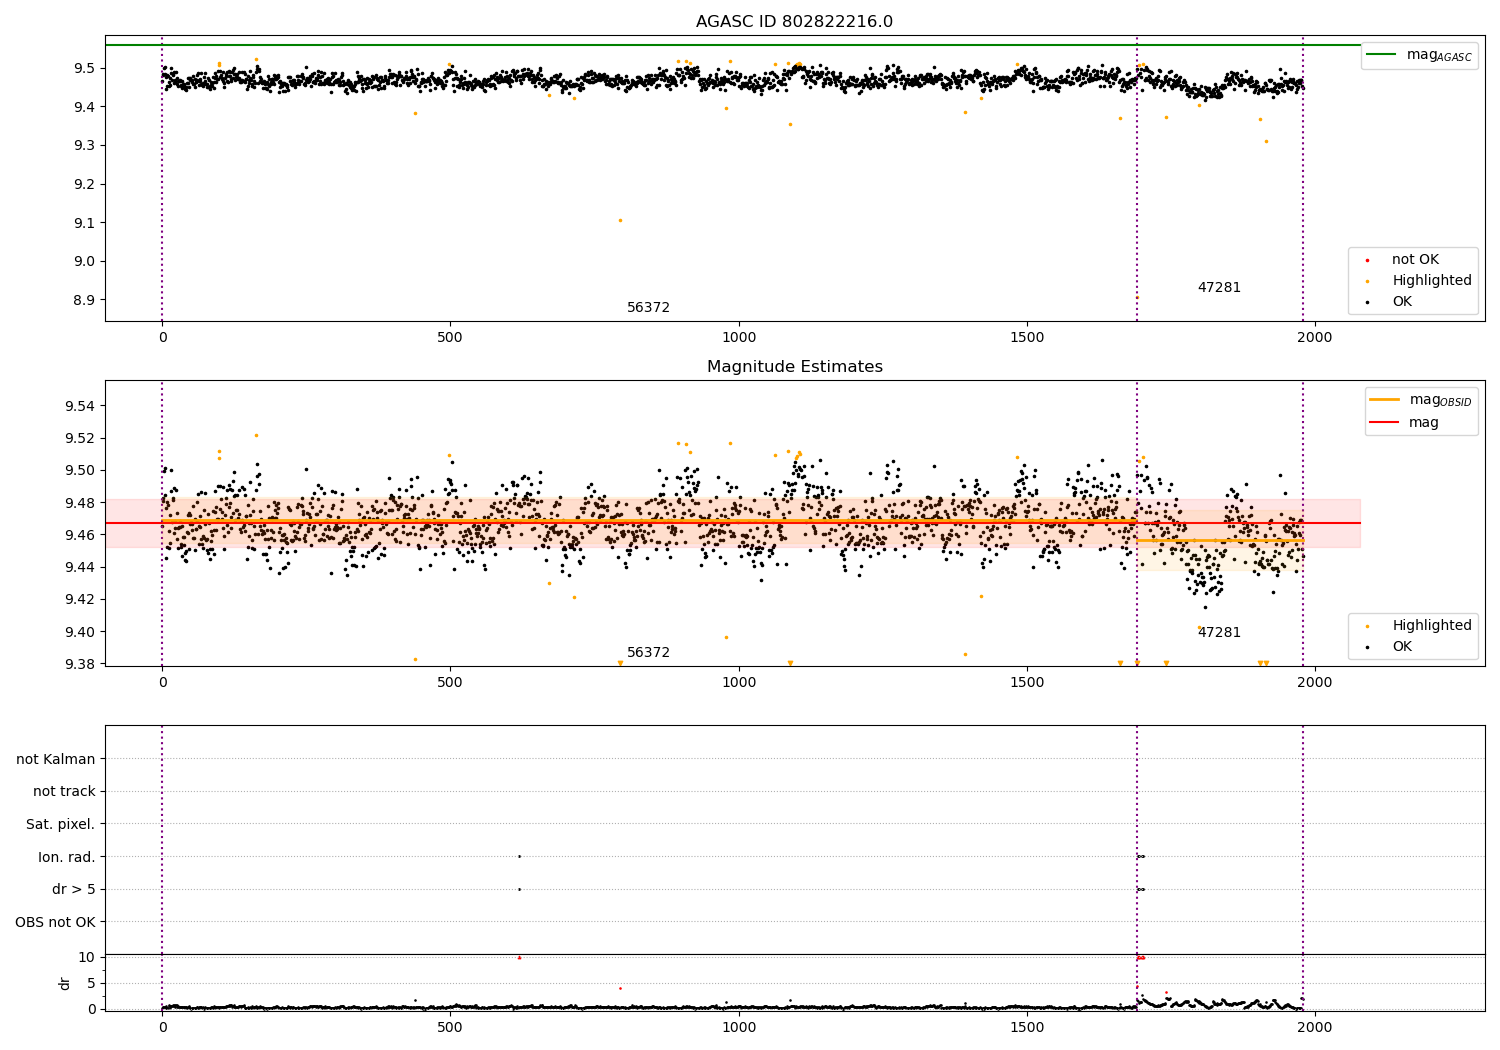Click the red 'mag' legend entry in middle plot
This screenshot has height=1050, width=1500.
1423,423
